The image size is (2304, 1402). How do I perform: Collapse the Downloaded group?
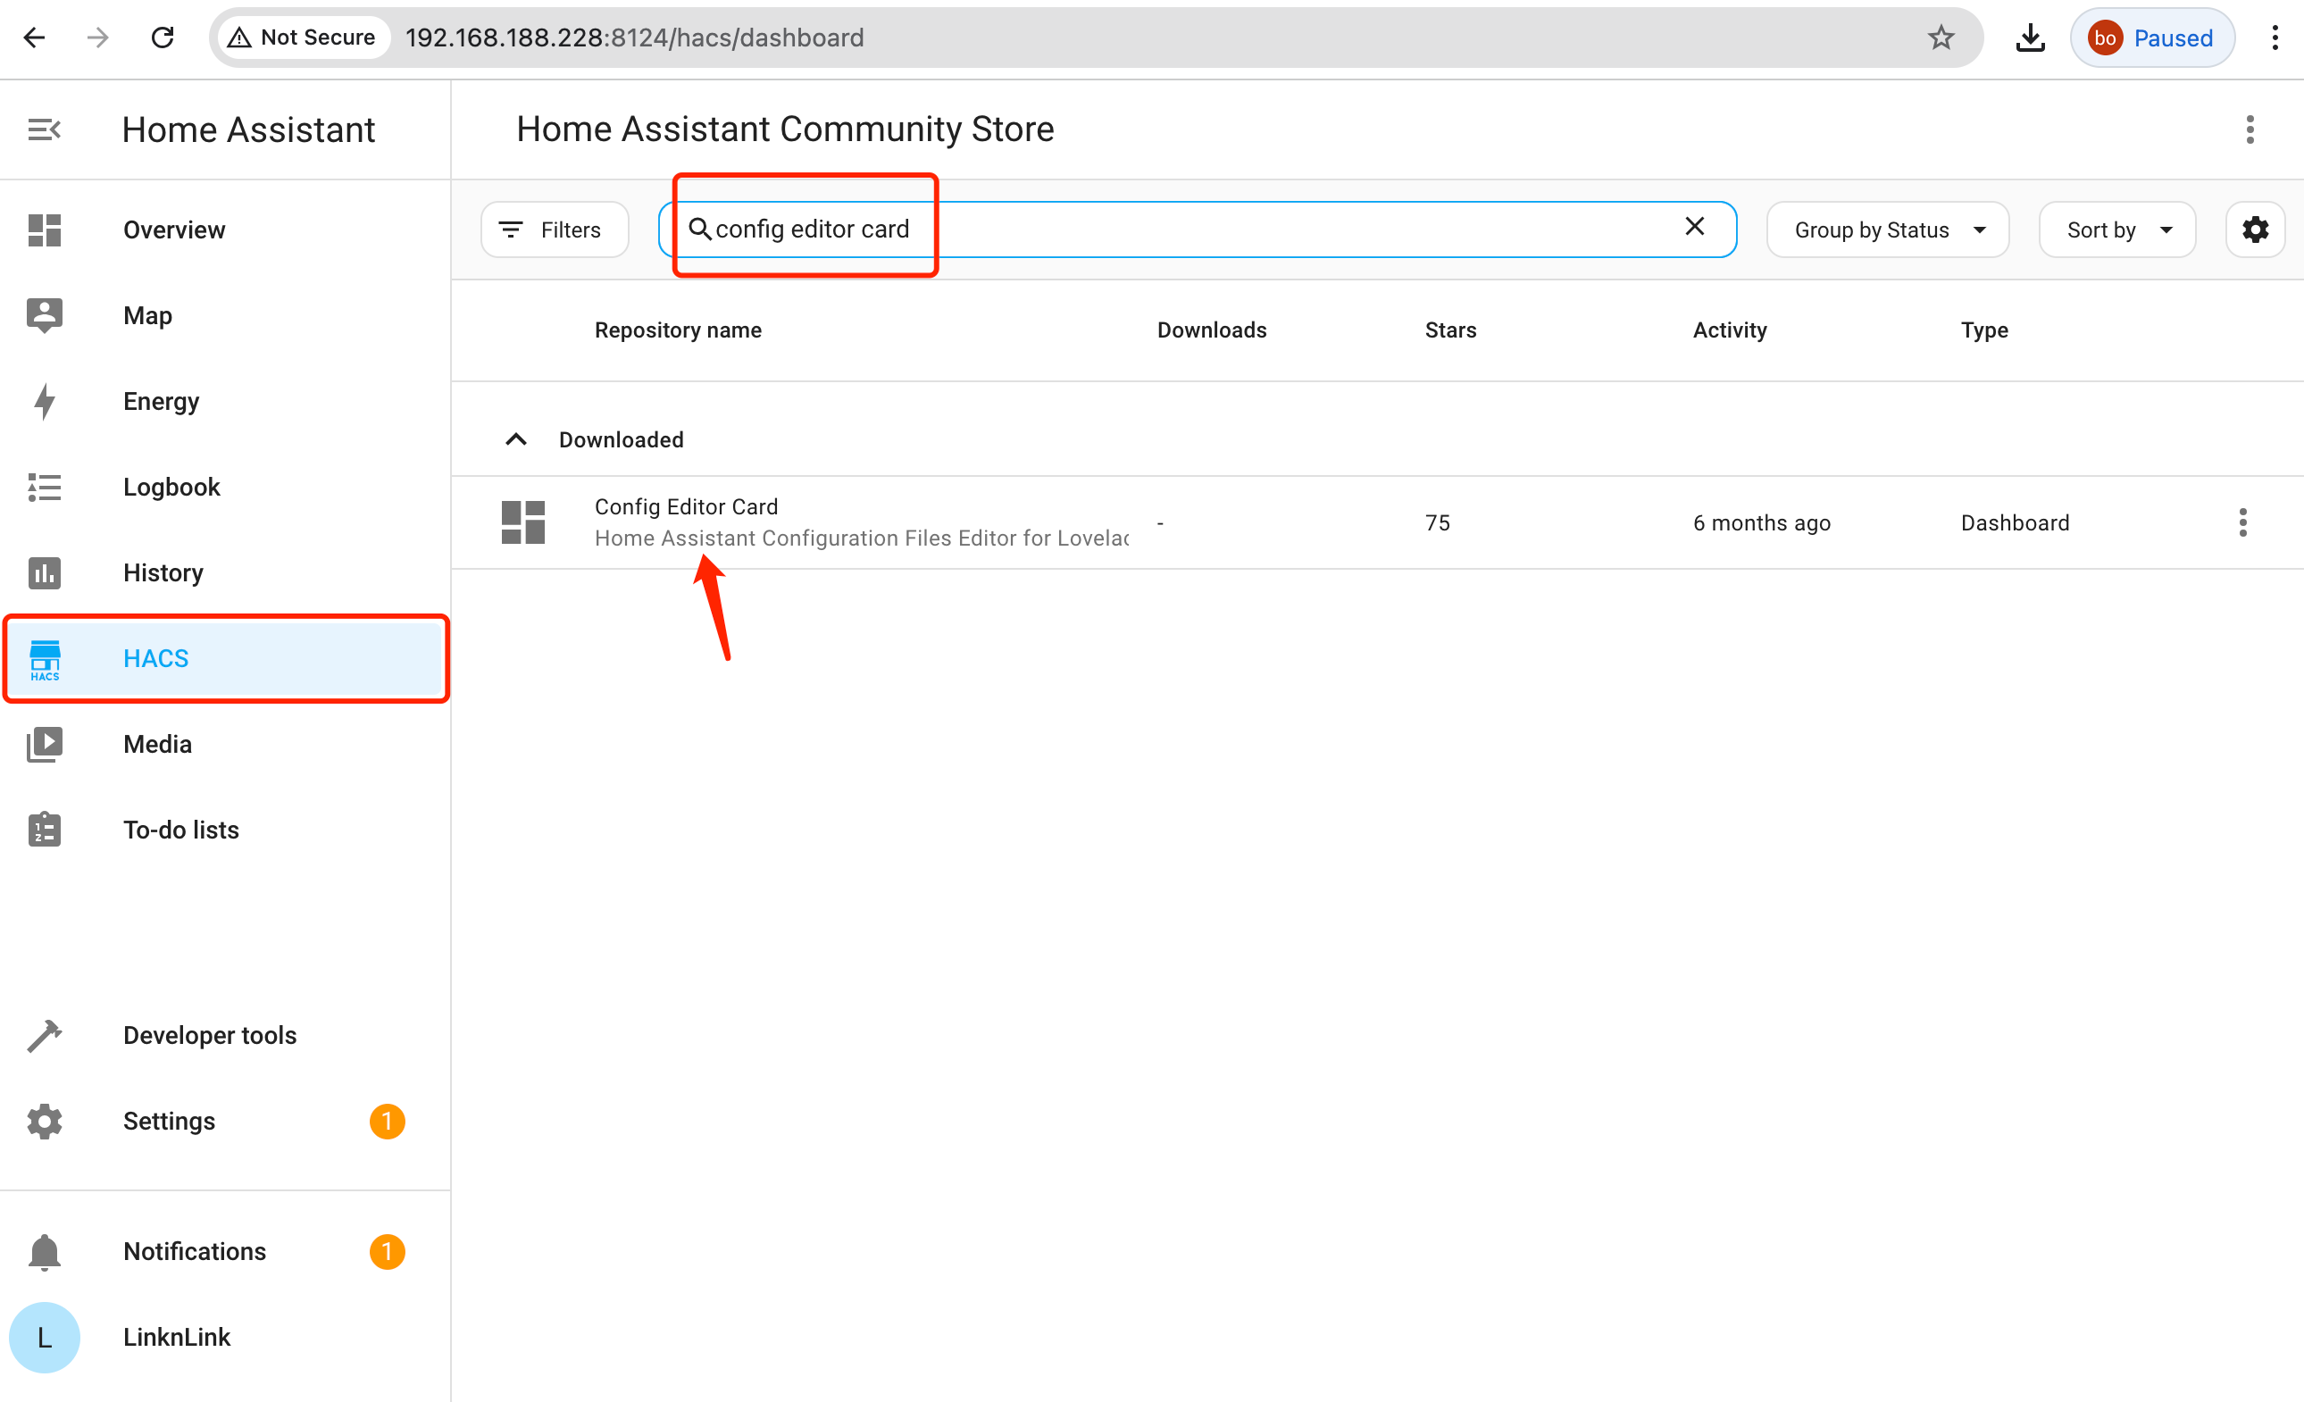click(516, 440)
